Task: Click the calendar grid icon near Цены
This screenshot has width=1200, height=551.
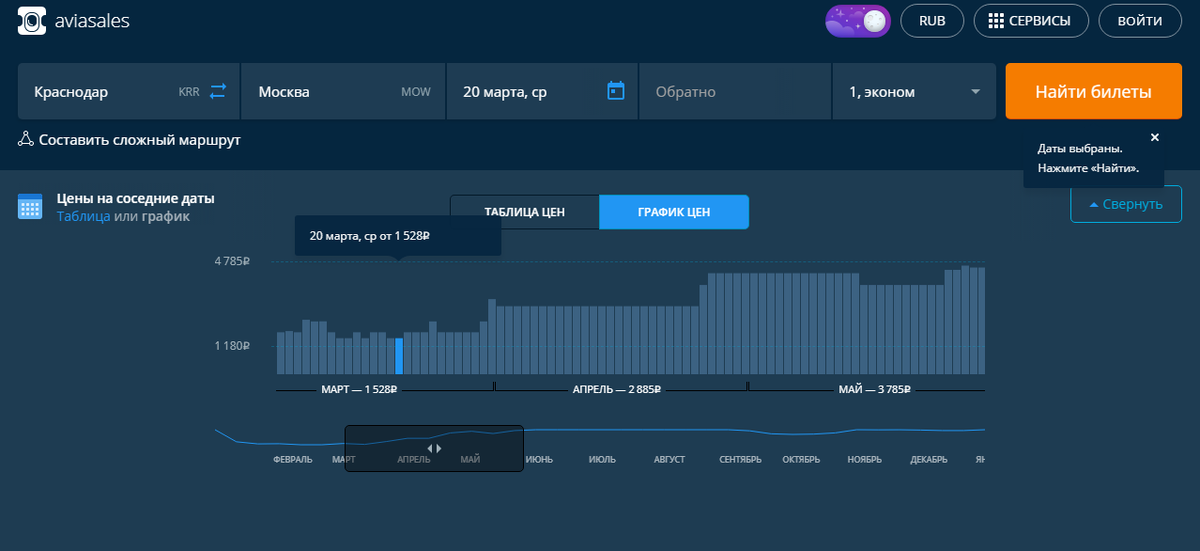Action: click(x=30, y=207)
